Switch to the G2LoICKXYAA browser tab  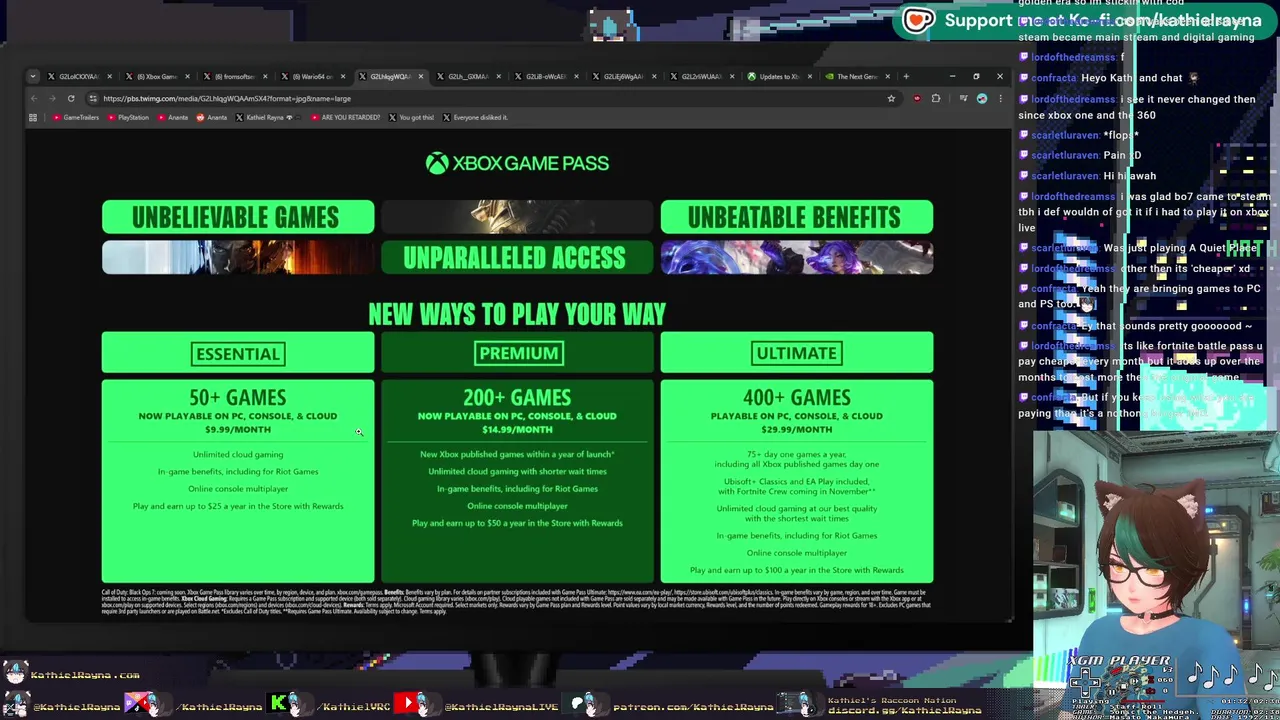tap(80, 76)
